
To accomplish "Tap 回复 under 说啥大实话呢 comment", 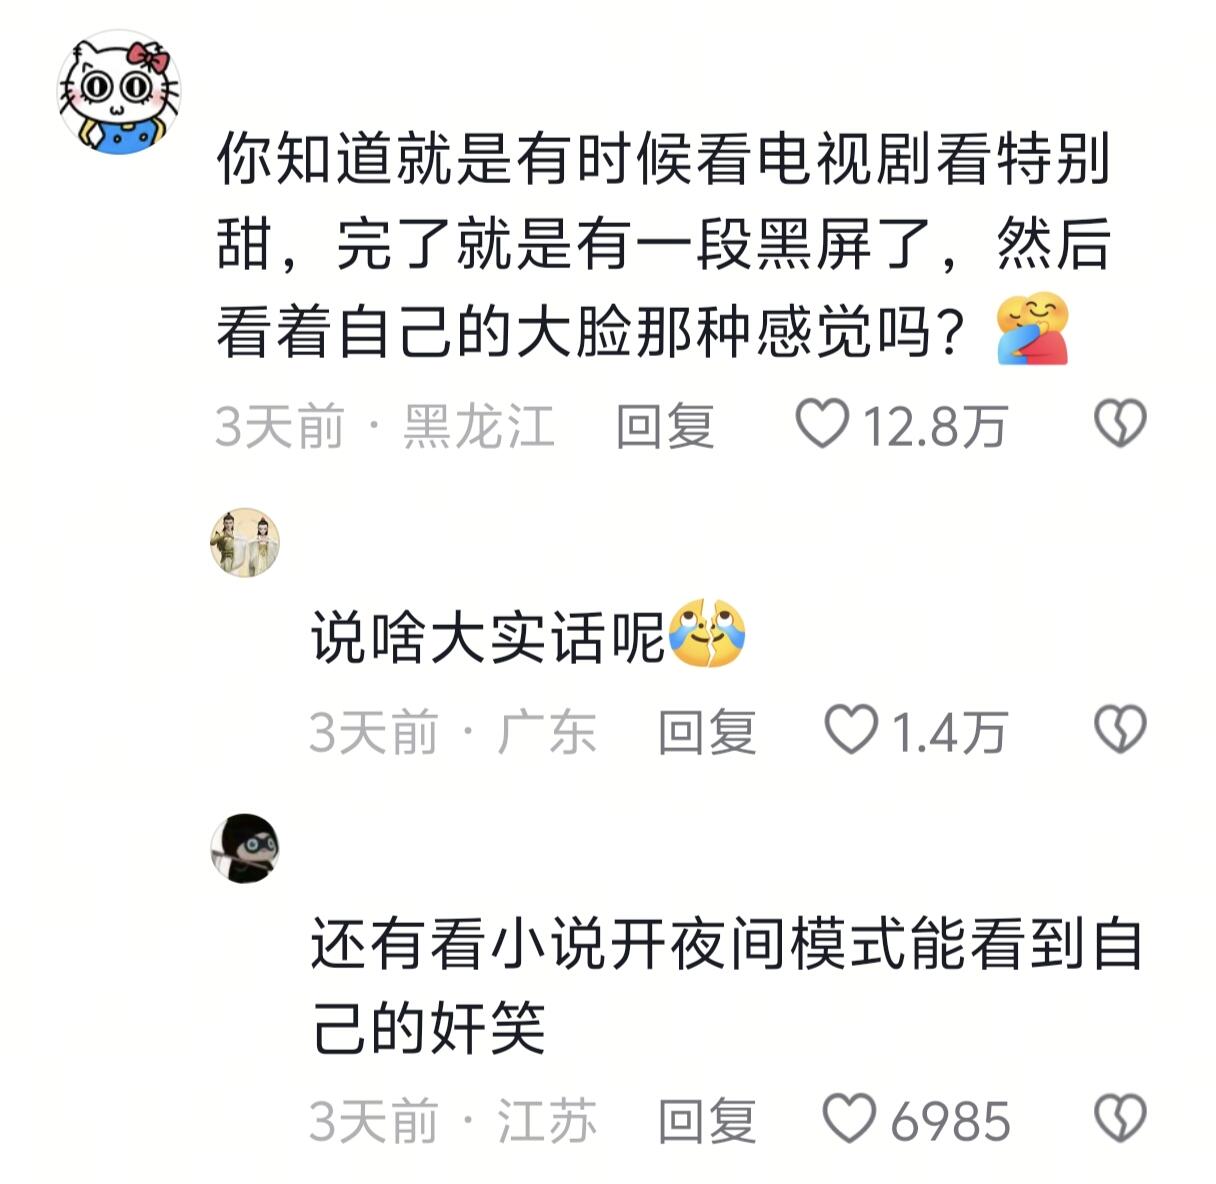I will coord(707,732).
